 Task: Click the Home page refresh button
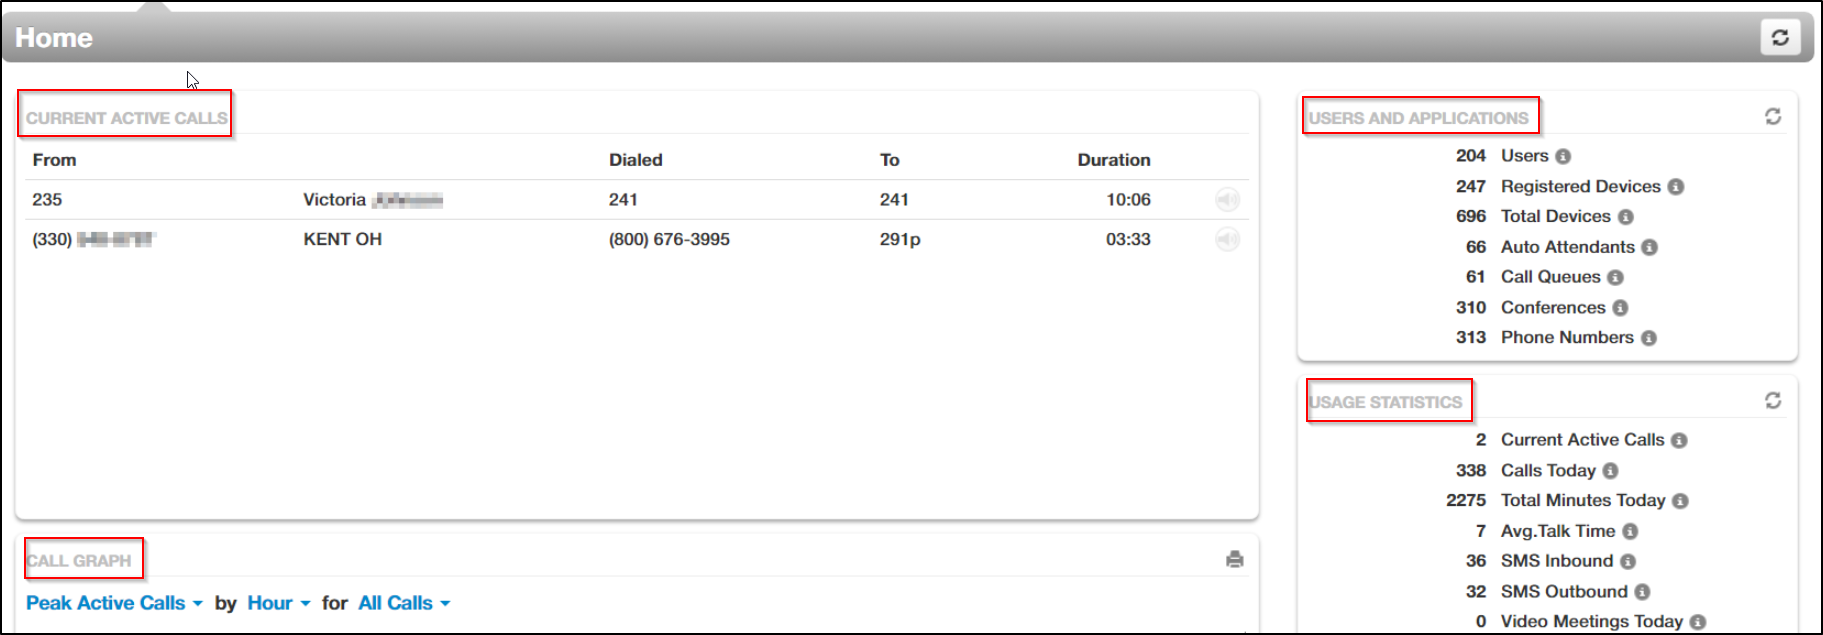tap(1780, 37)
